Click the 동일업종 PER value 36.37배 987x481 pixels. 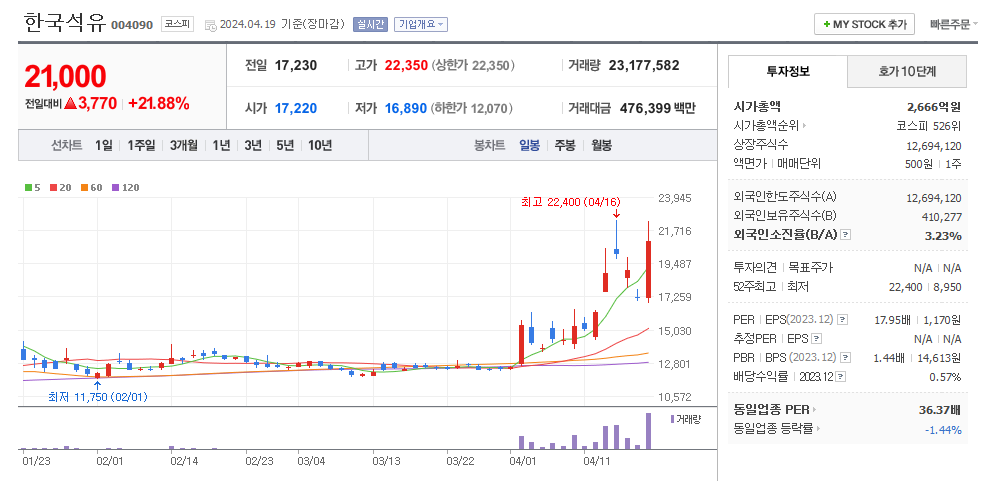click(x=940, y=410)
